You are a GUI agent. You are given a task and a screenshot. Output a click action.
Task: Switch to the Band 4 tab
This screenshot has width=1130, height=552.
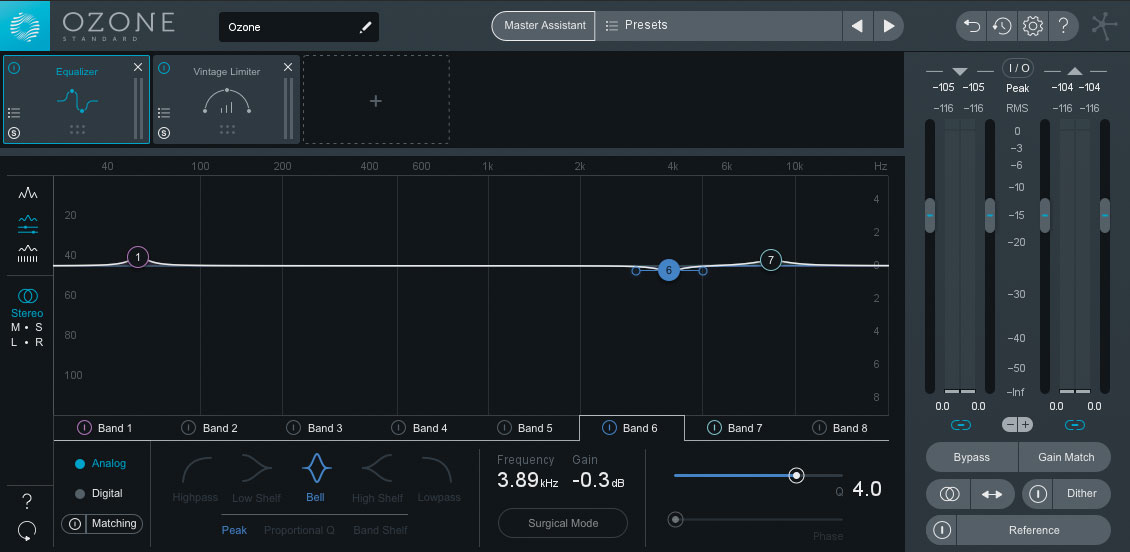(422, 428)
